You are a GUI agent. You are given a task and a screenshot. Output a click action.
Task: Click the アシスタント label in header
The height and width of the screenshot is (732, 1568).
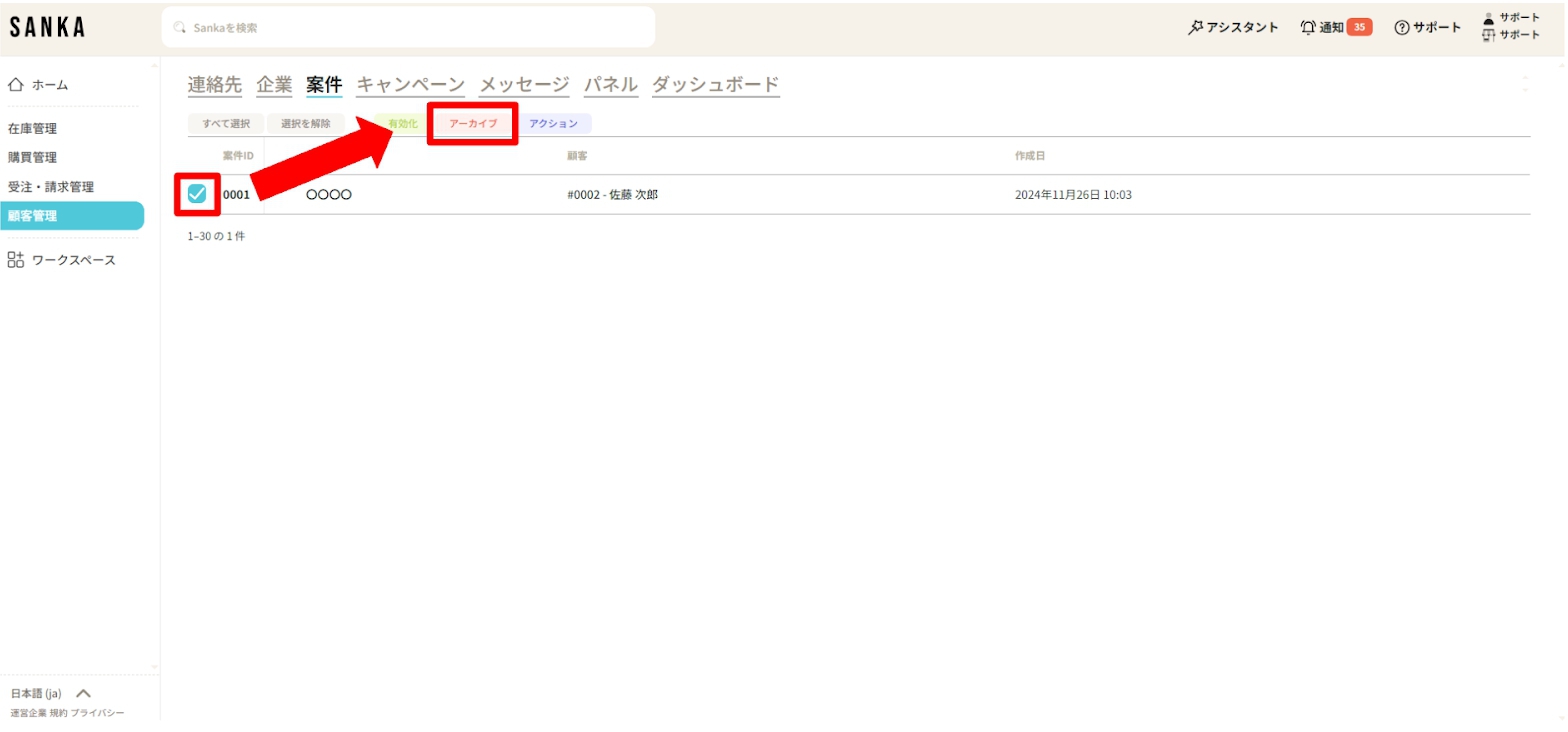pos(1243,27)
